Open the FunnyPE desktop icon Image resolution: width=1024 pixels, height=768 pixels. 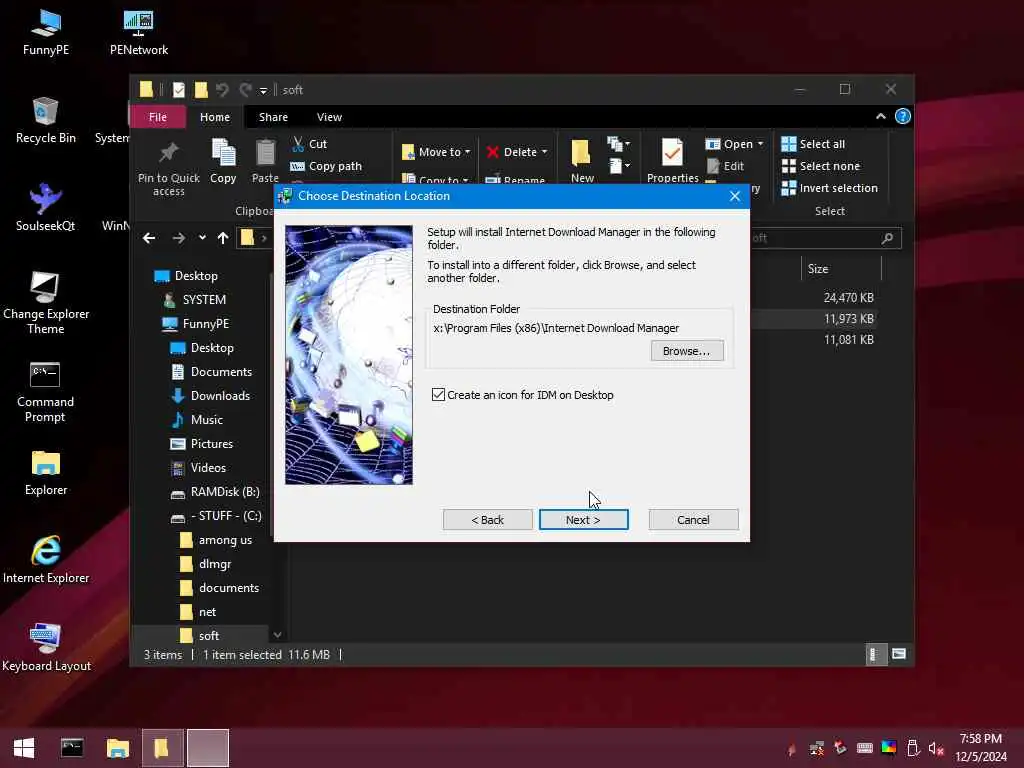point(46,33)
